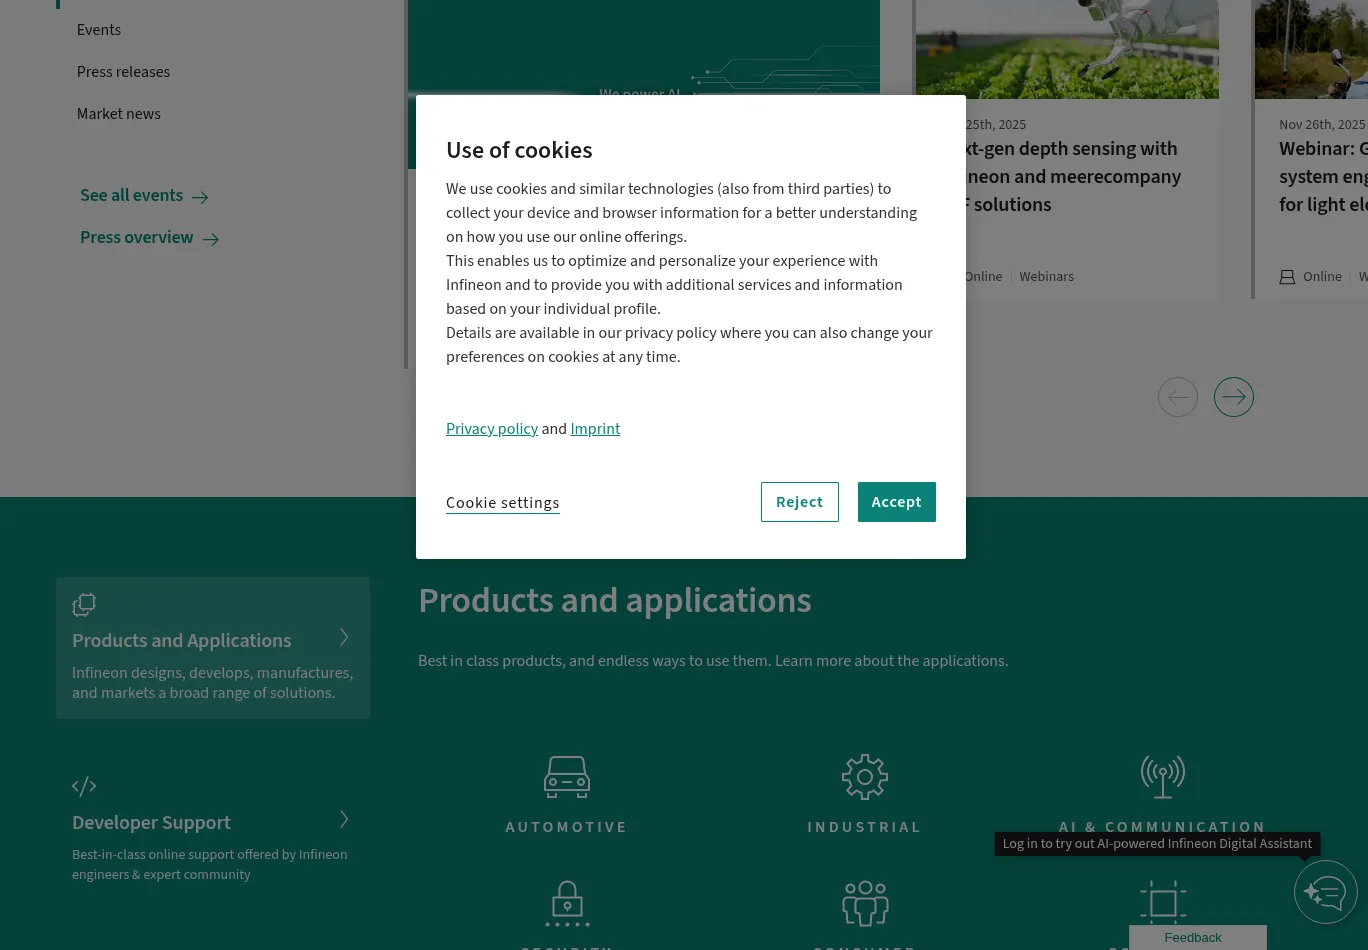Accept cookies in the dialog

(896, 502)
